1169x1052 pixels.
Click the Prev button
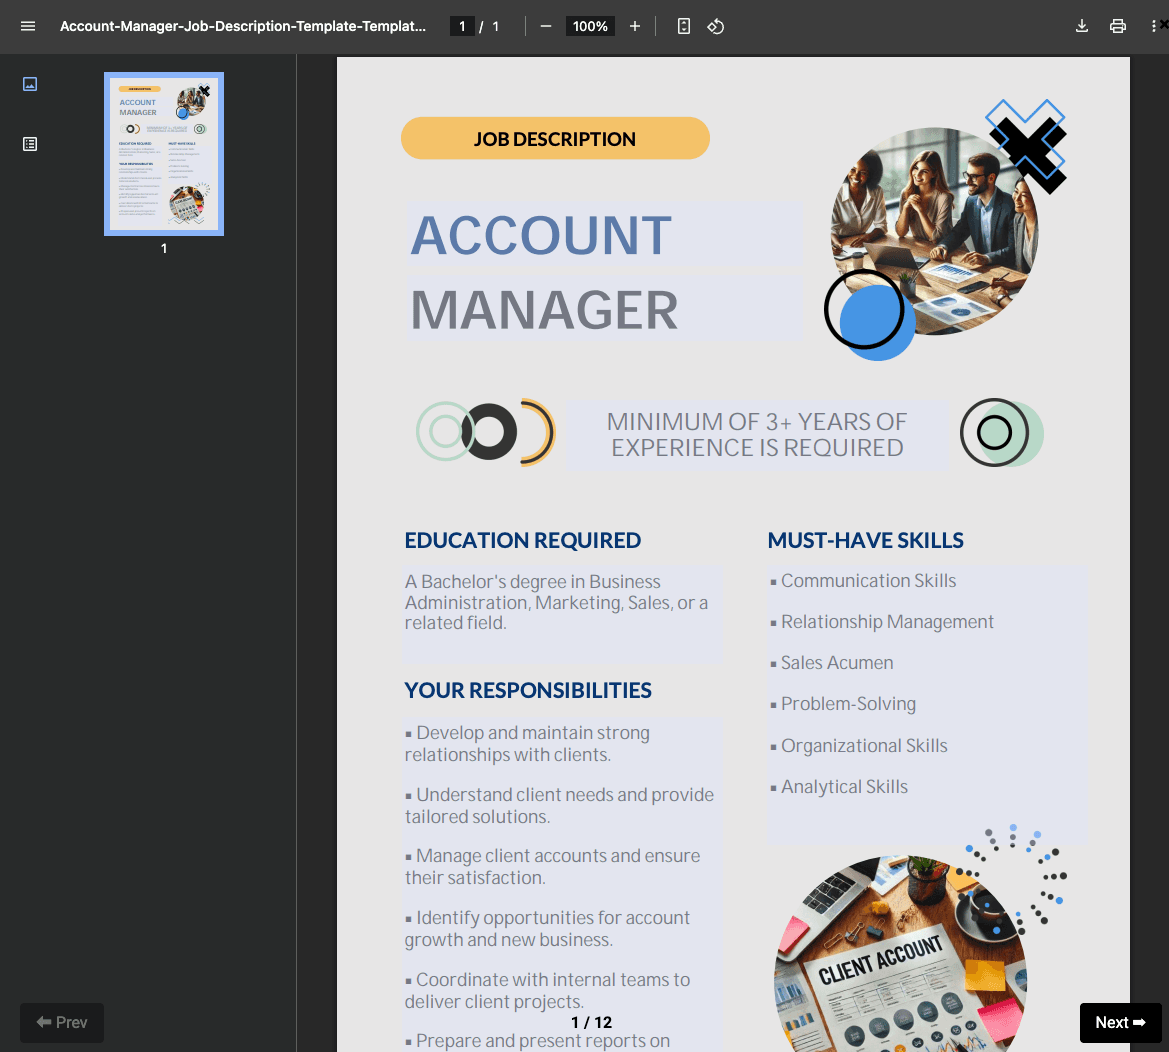62,1022
